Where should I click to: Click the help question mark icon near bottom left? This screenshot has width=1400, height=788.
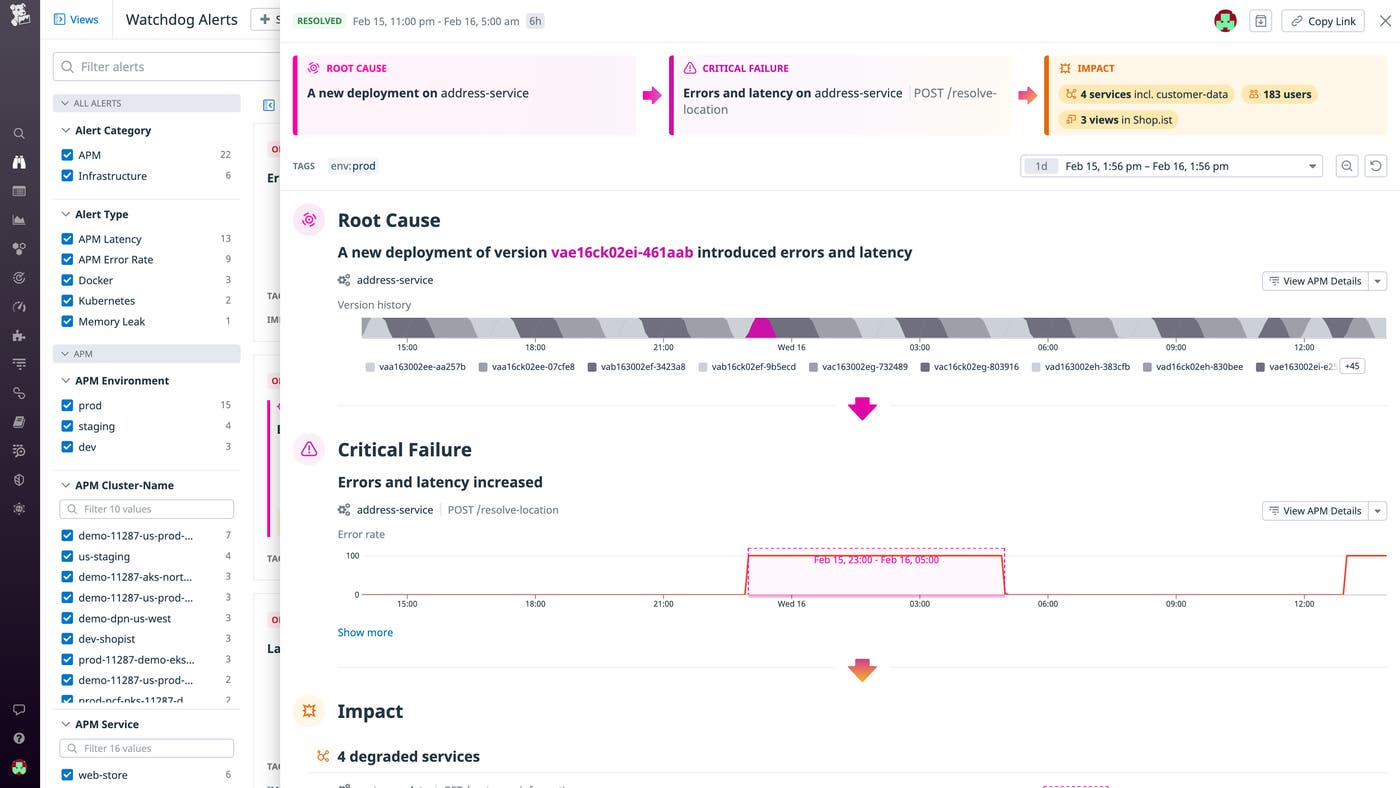pos(19,738)
